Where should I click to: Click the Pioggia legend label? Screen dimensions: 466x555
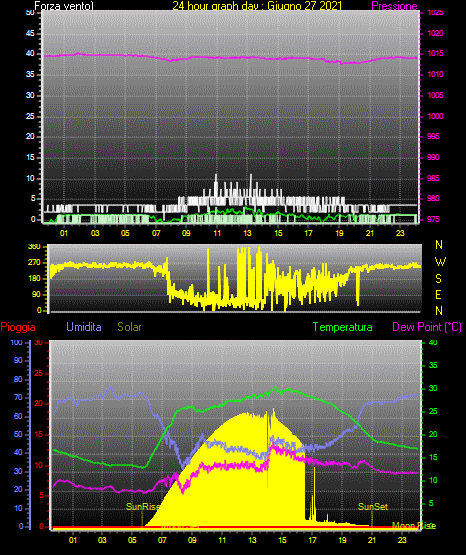coord(18,327)
